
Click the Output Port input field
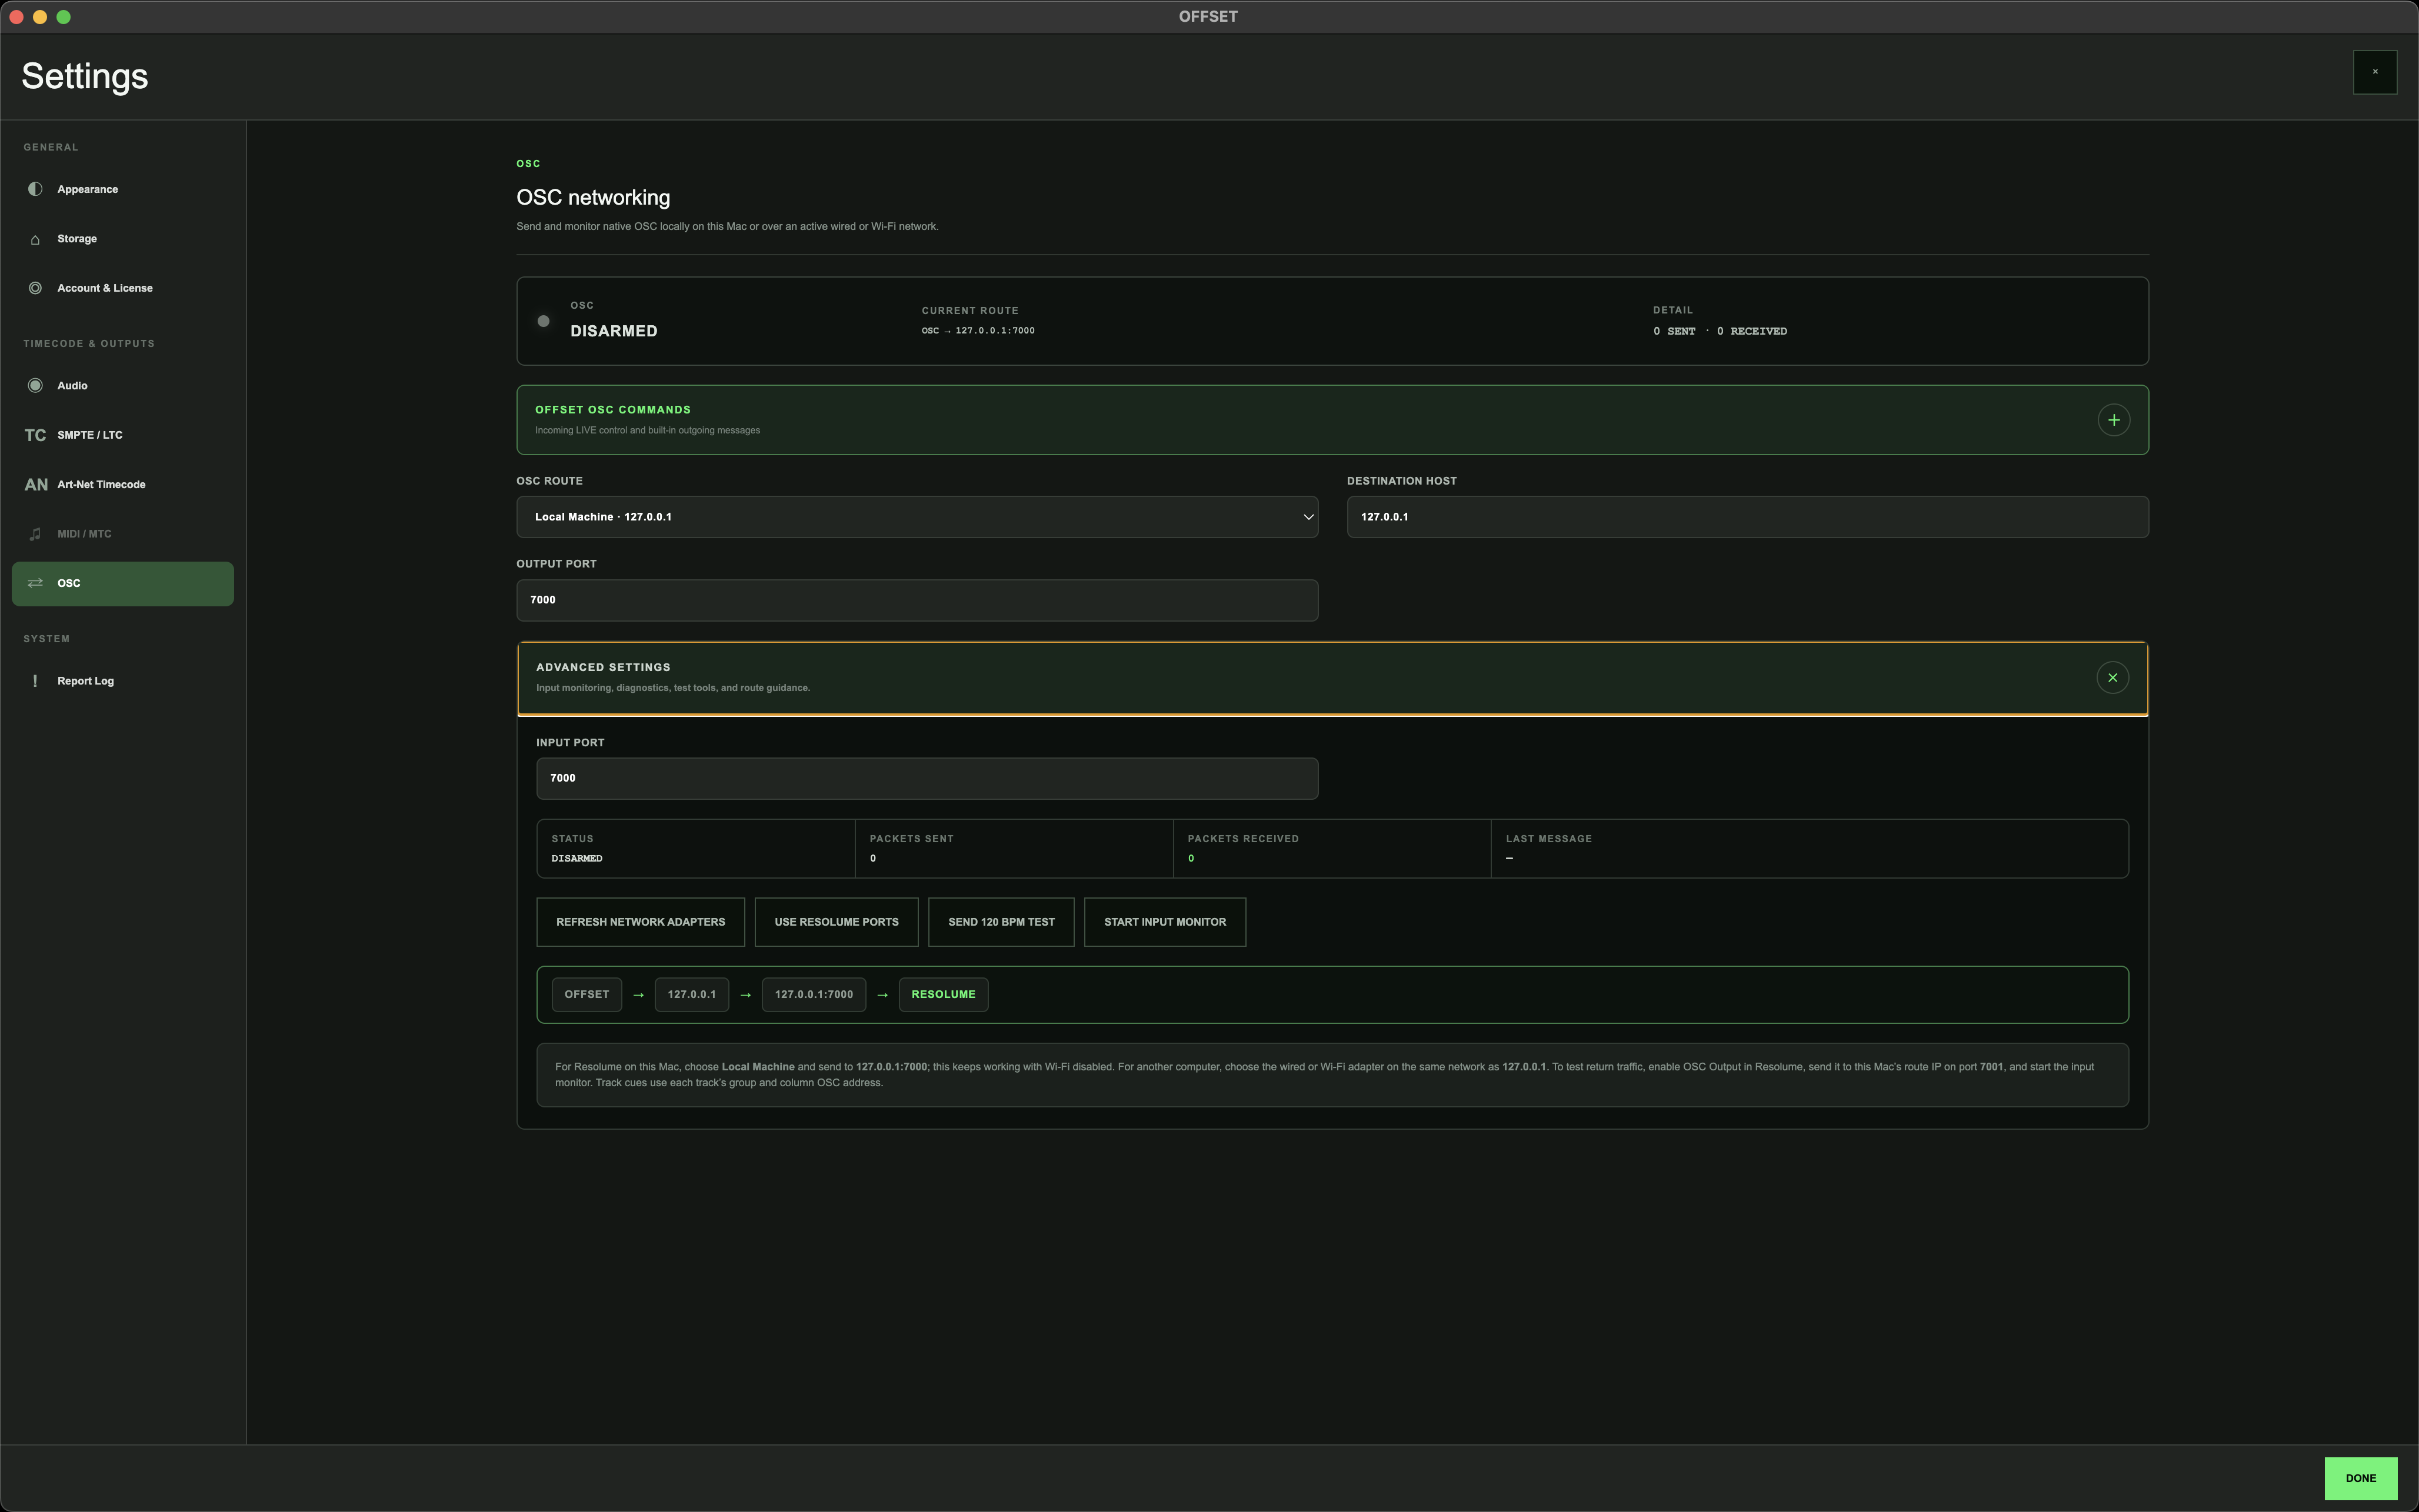click(x=917, y=600)
